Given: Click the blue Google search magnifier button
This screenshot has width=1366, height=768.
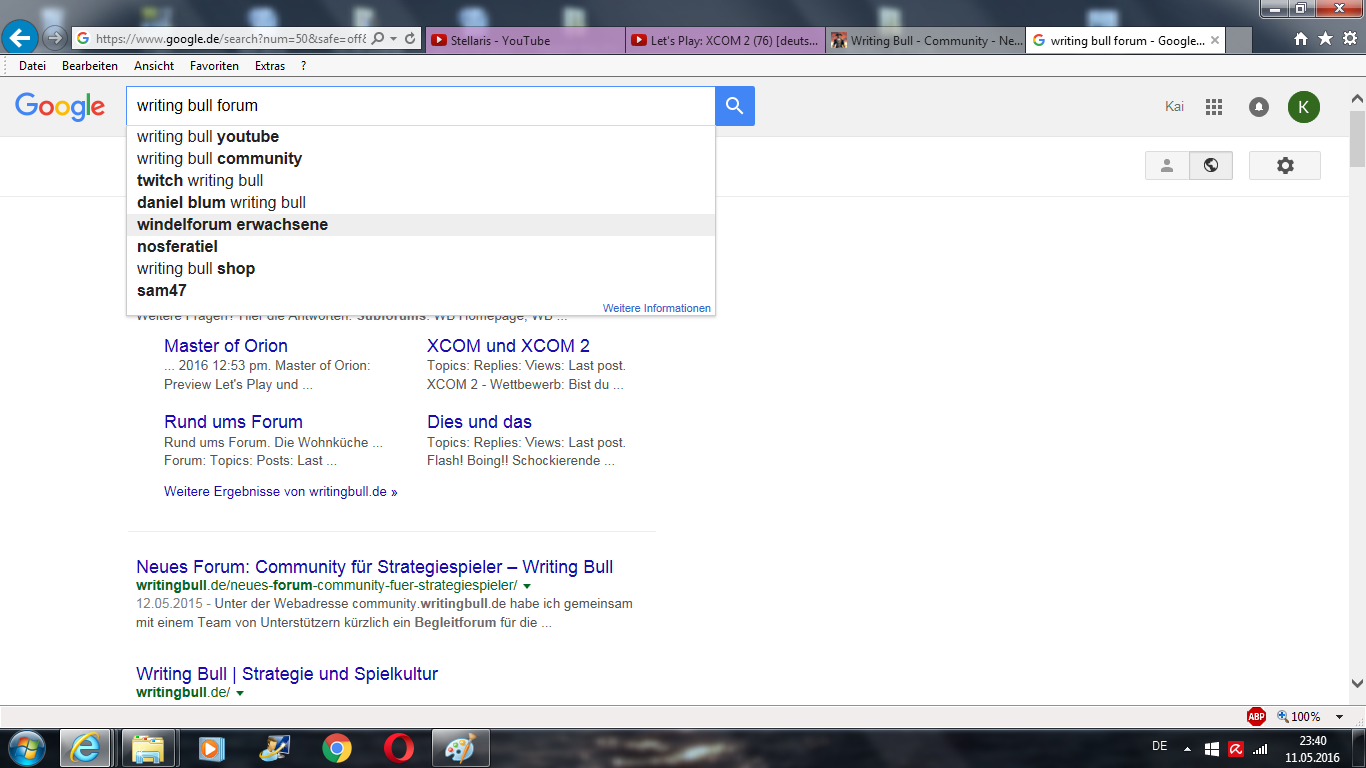Looking at the screenshot, I should (x=735, y=106).
